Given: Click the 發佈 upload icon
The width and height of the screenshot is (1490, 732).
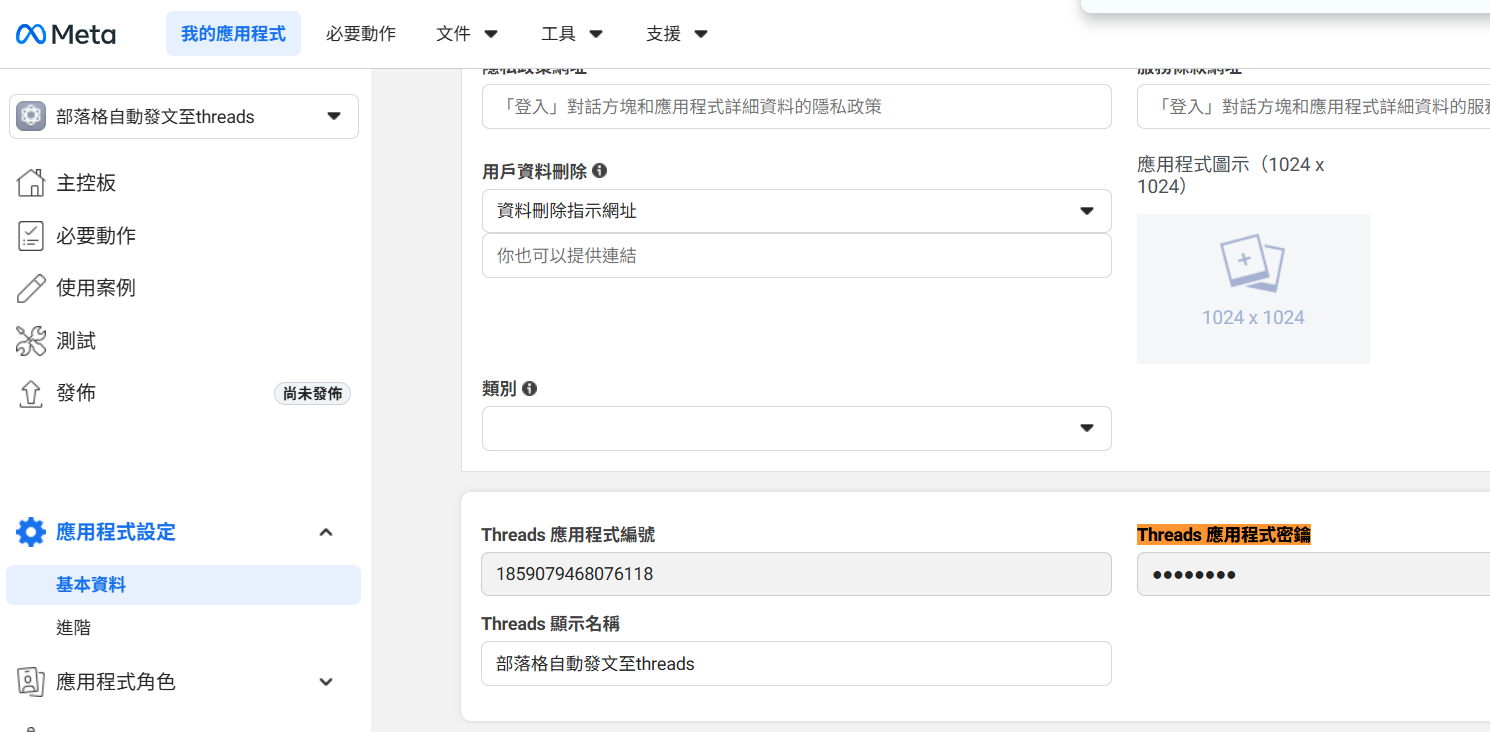Looking at the screenshot, I should tap(31, 394).
